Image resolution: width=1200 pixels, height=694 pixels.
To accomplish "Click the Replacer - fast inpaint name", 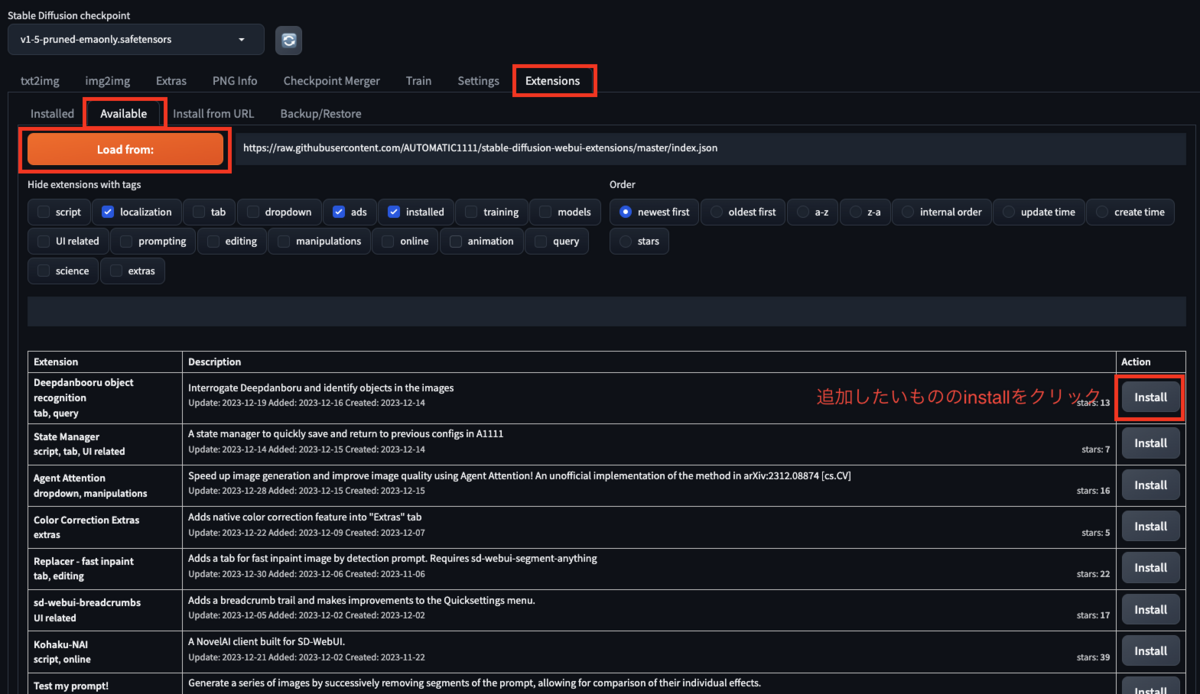I will click(83, 561).
